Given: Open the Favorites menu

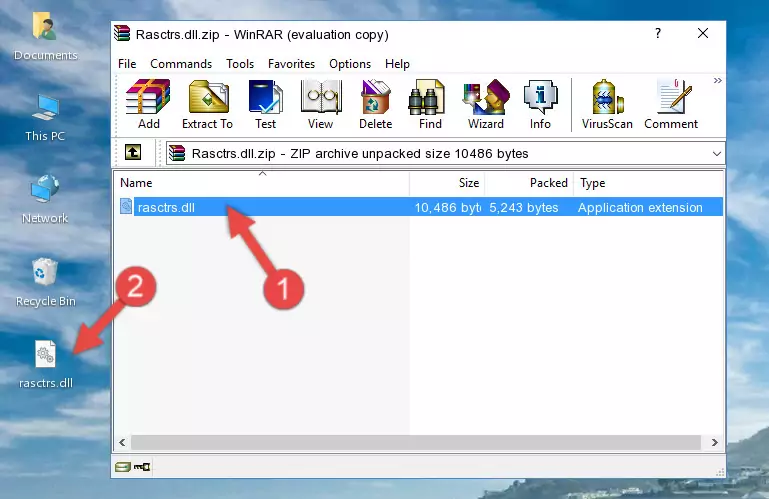Looking at the screenshot, I should [x=291, y=64].
